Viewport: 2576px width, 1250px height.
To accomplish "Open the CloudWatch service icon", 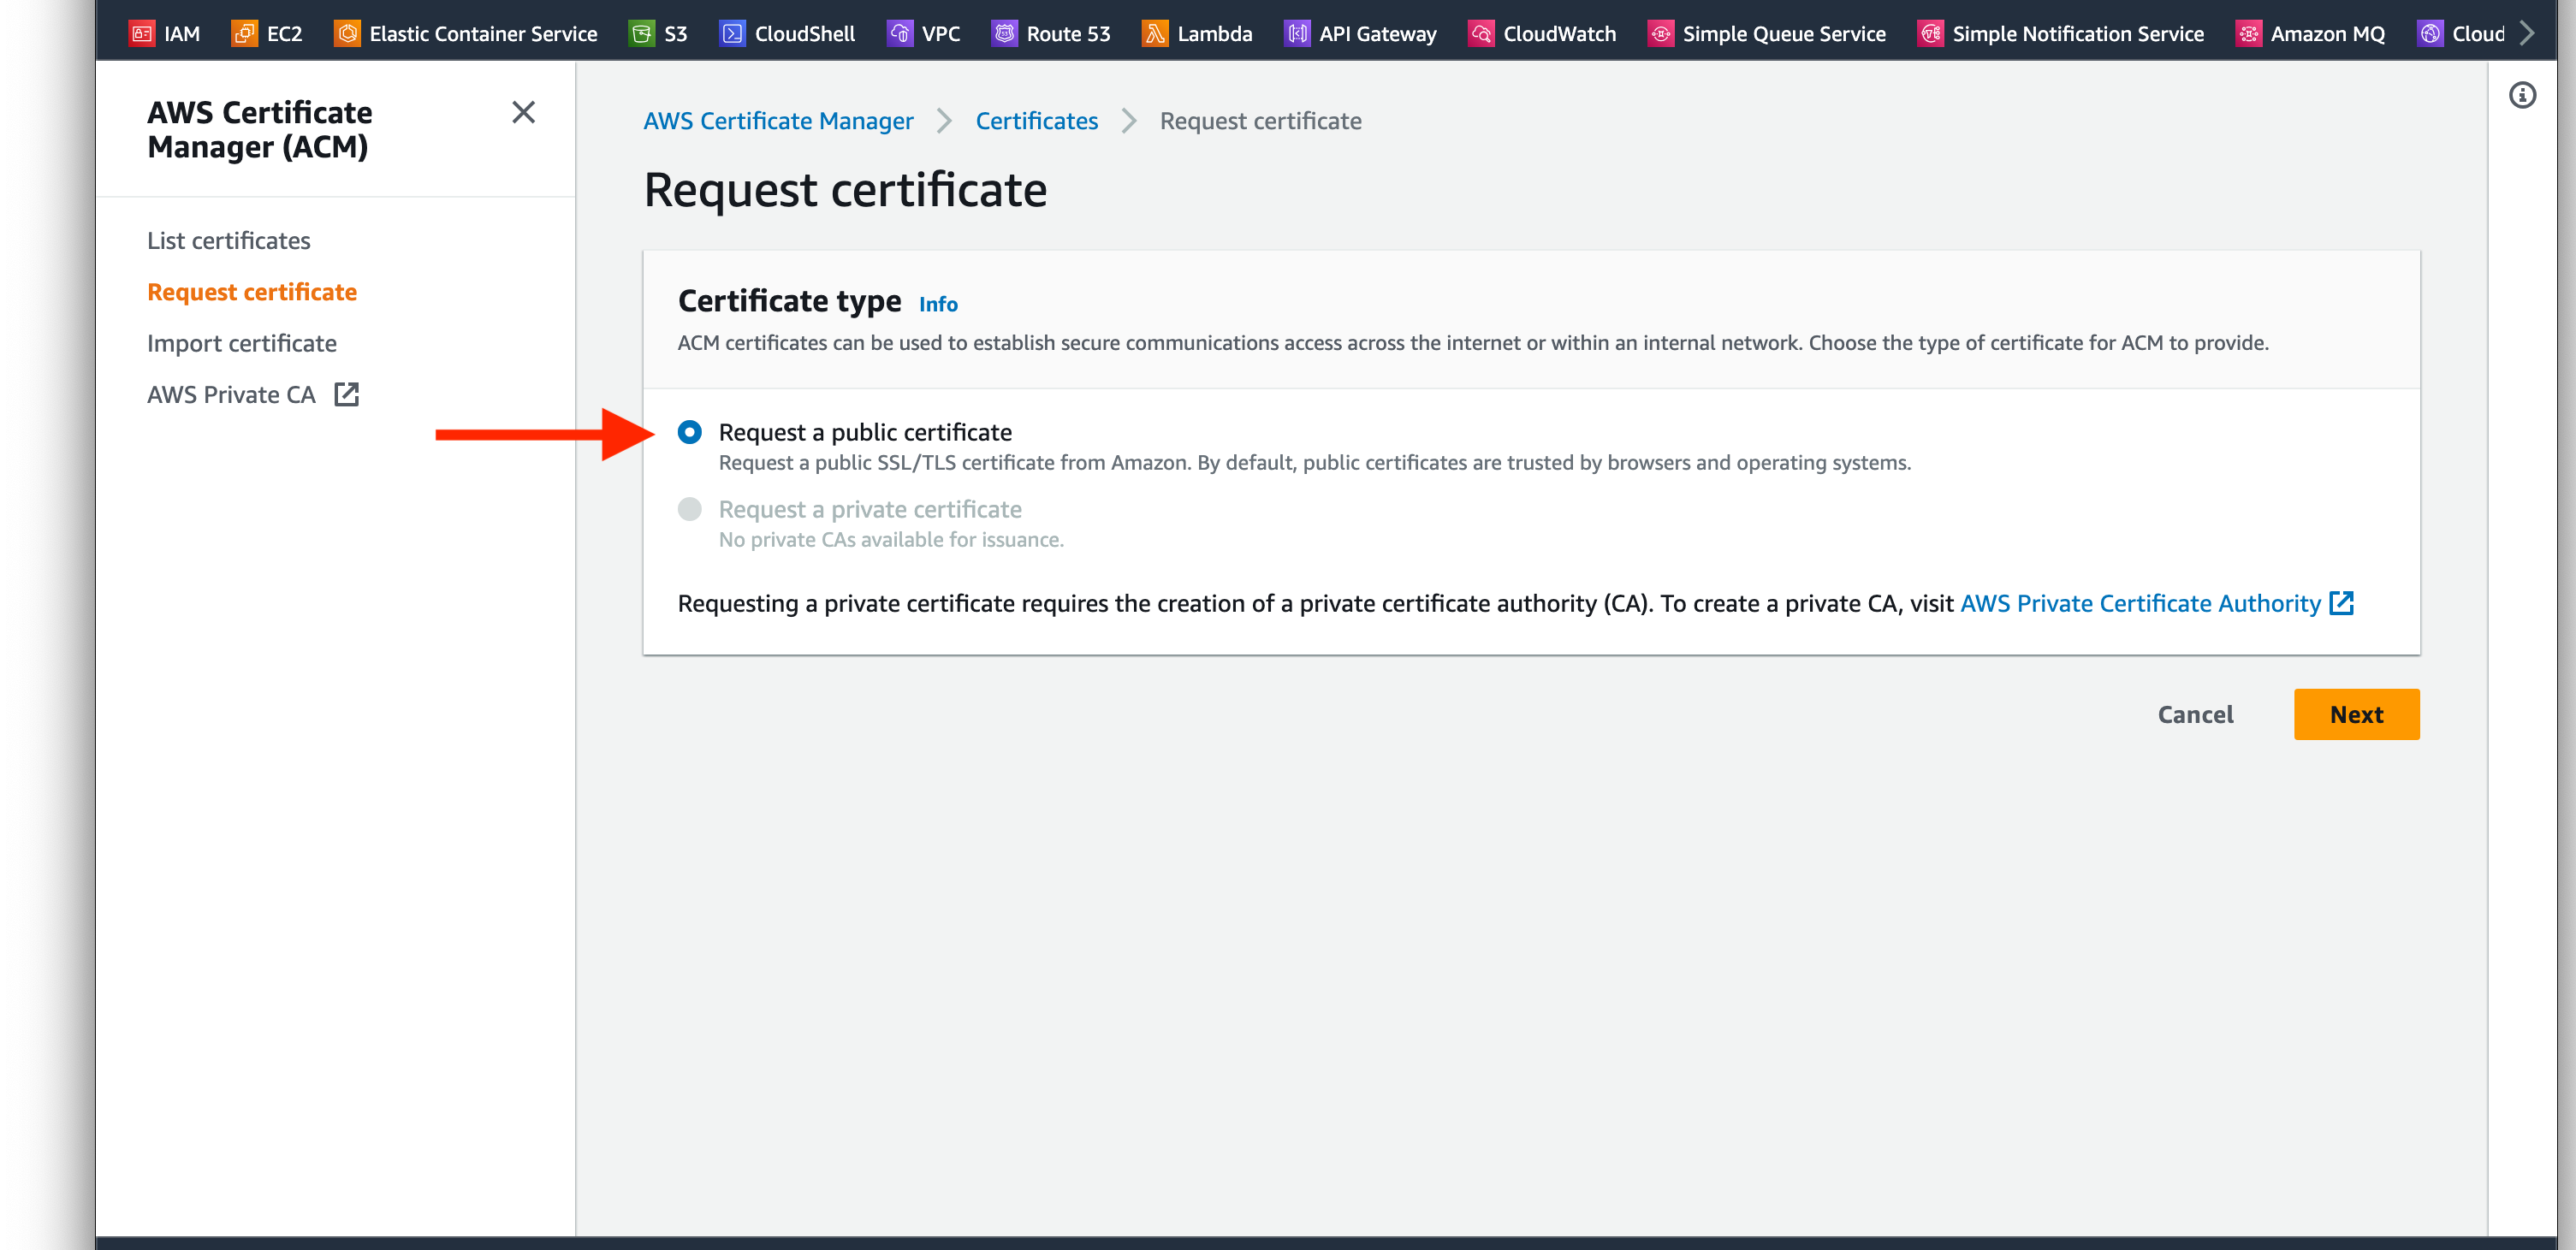I will pyautogui.click(x=1481, y=33).
